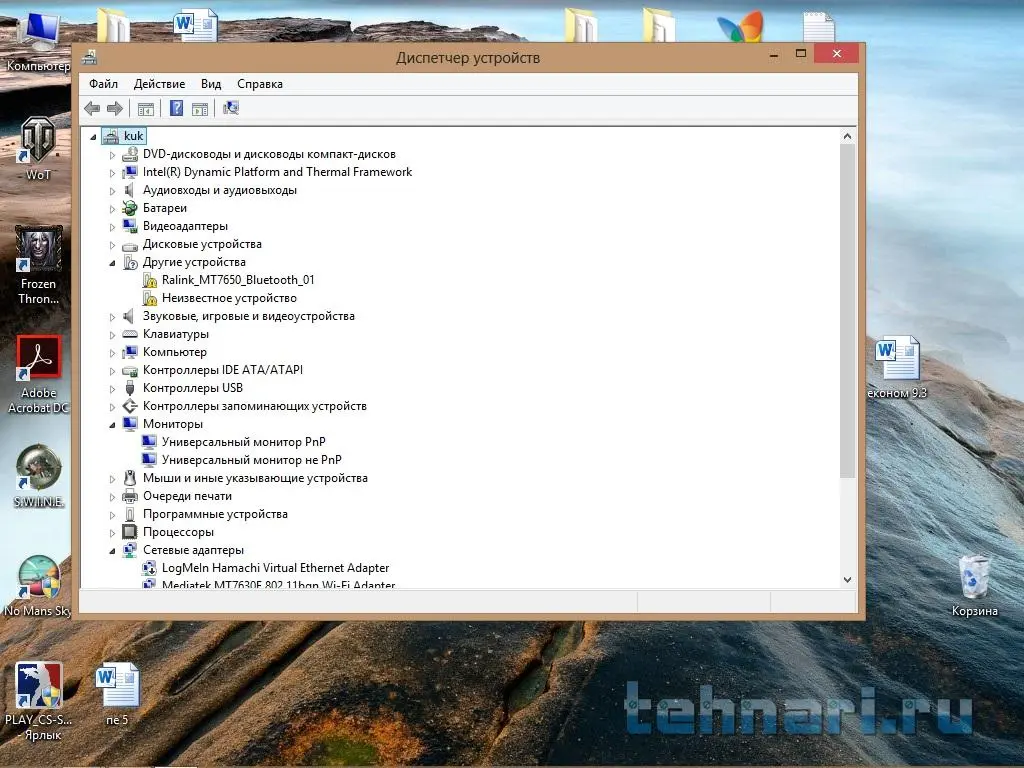Select the S.W.I.N.E. desktop shortcut
Screen dimensions: 1024x768
tap(39, 477)
